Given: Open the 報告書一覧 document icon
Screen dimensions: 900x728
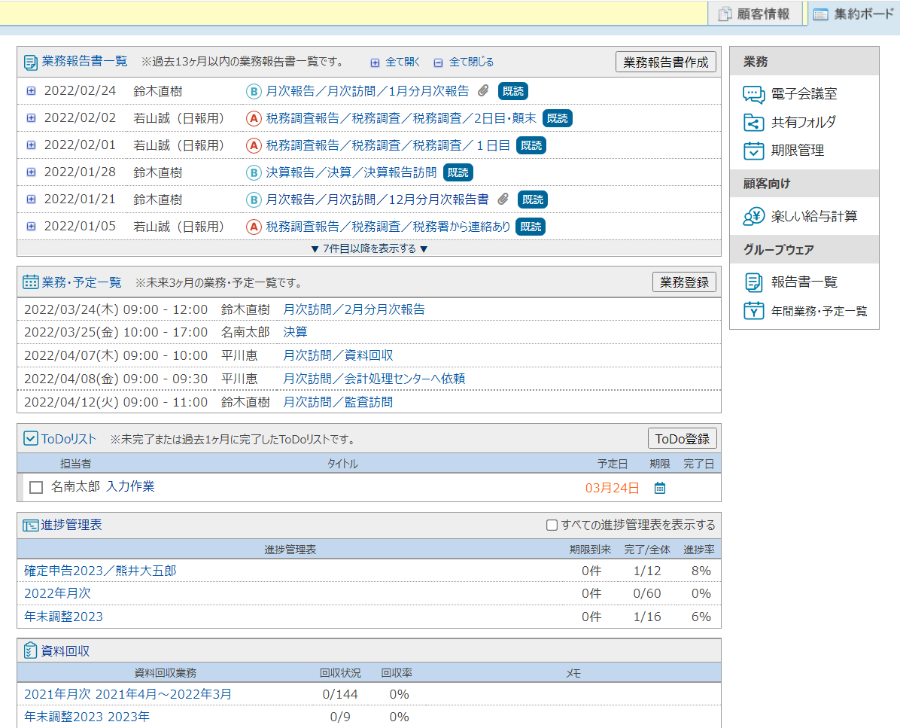Looking at the screenshot, I should click(754, 282).
